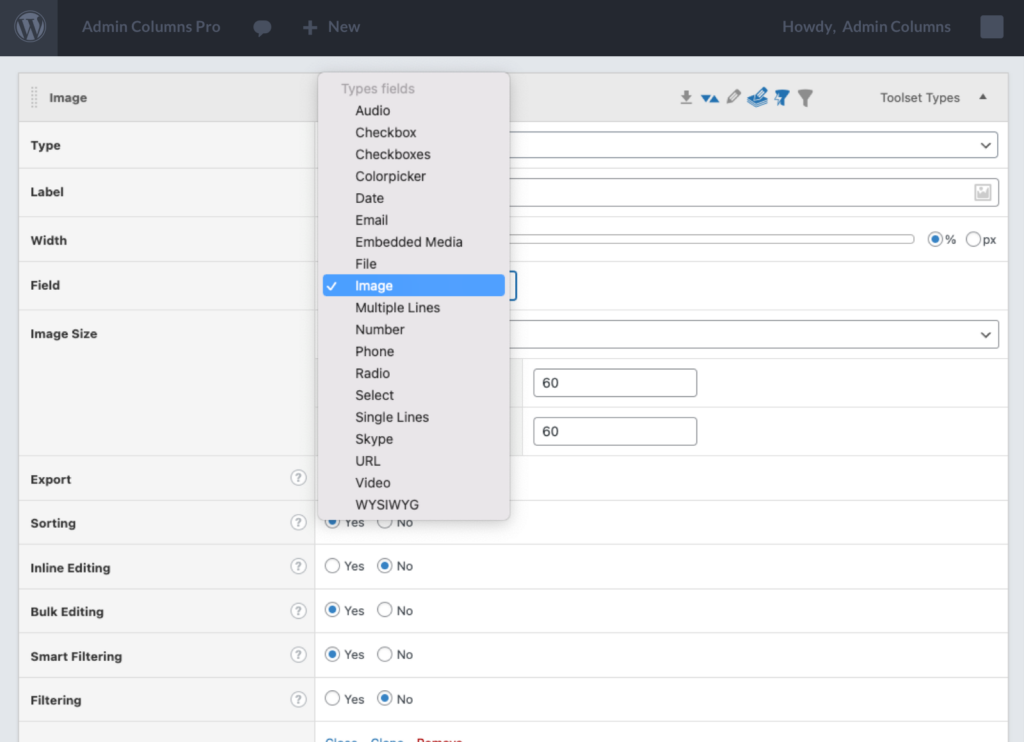This screenshot has height=742, width=1024.
Task: Select the checked Image field option
Action: pyautogui.click(x=413, y=285)
